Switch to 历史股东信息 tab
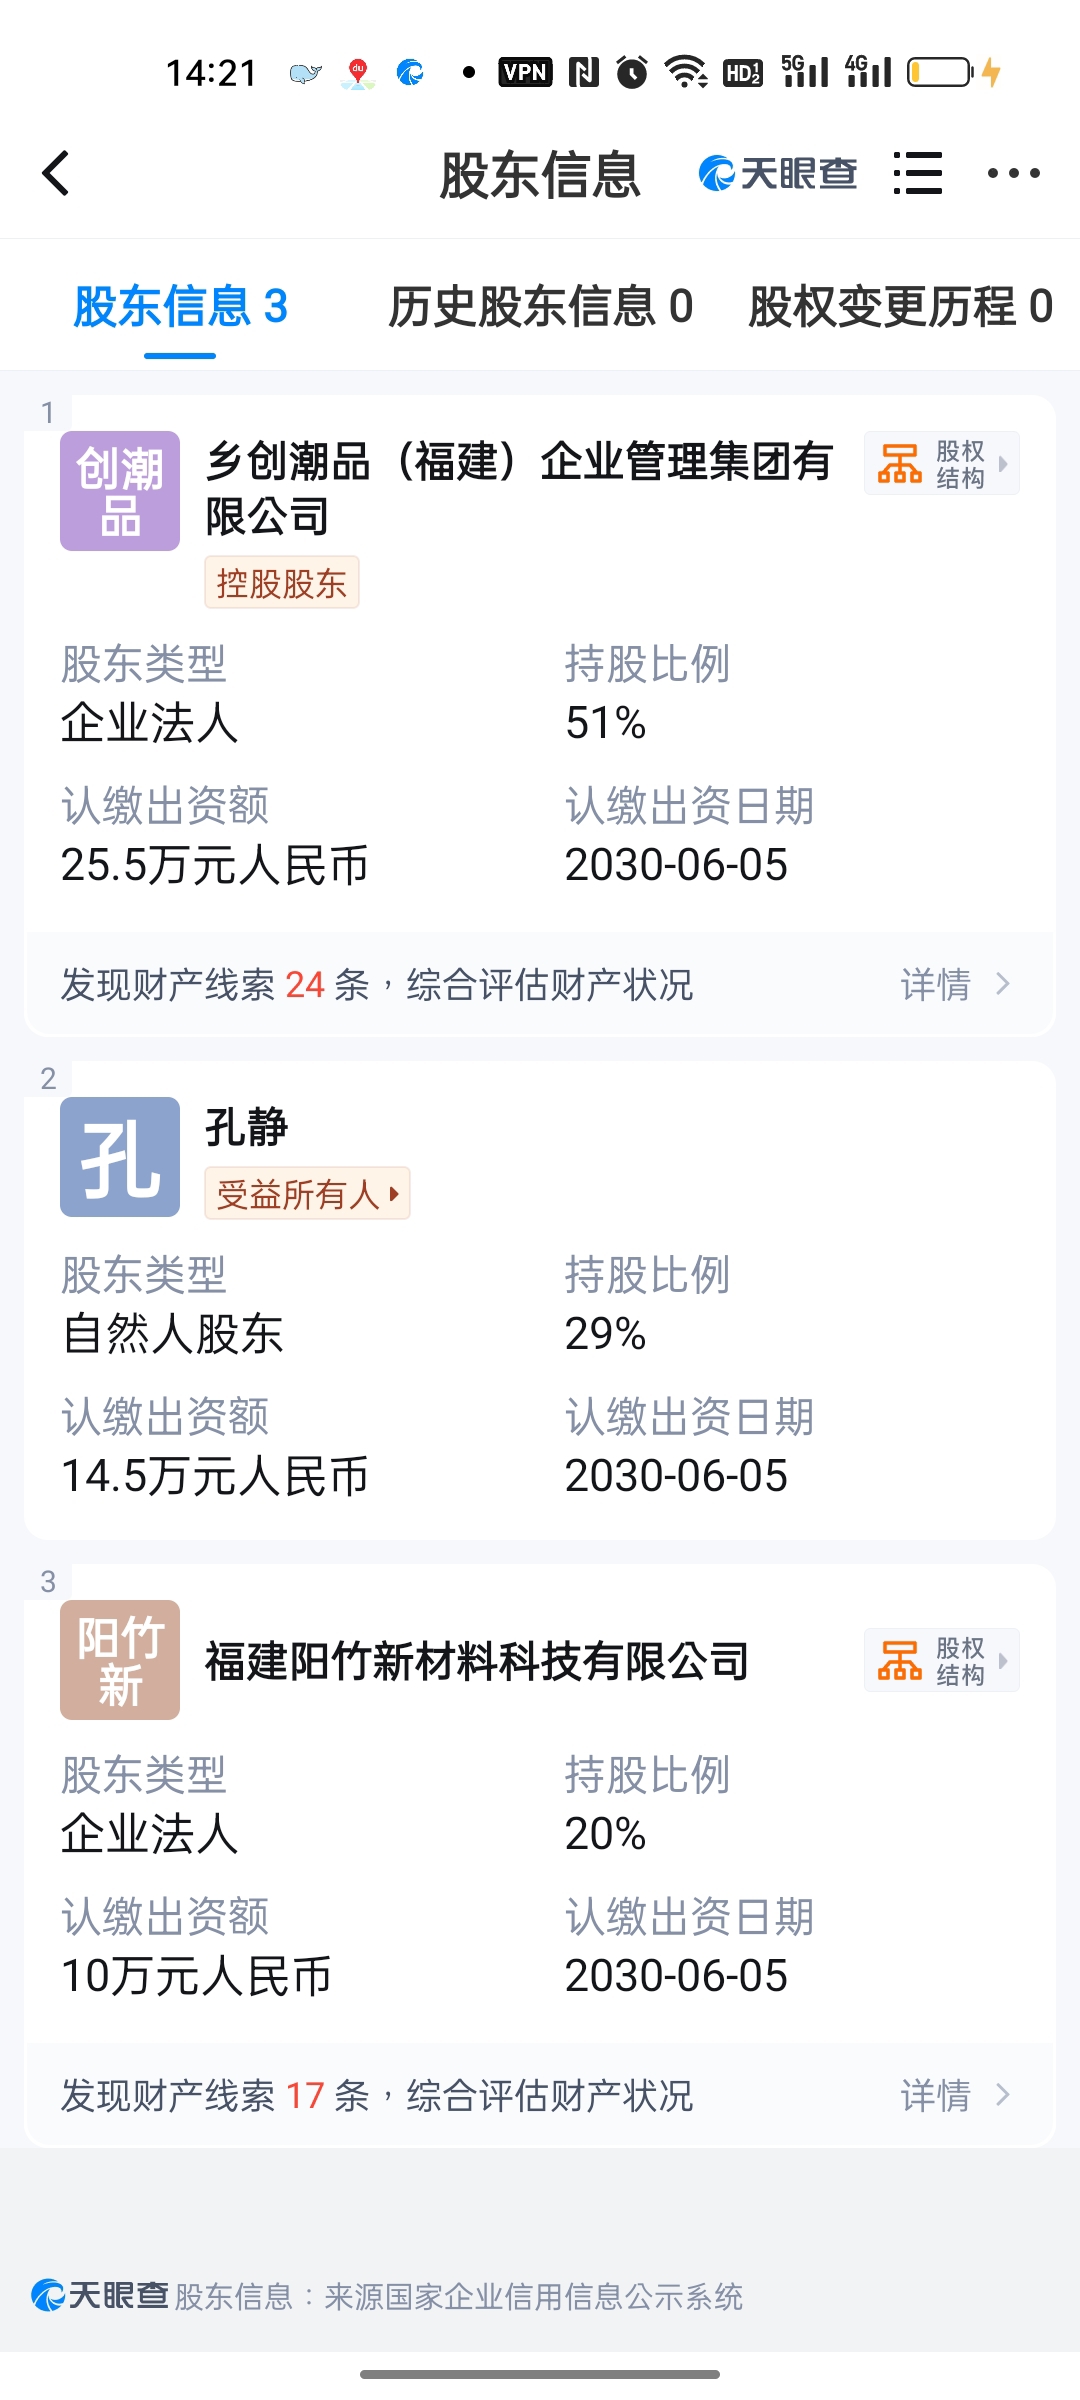This screenshot has height=2400, width=1080. (540, 306)
